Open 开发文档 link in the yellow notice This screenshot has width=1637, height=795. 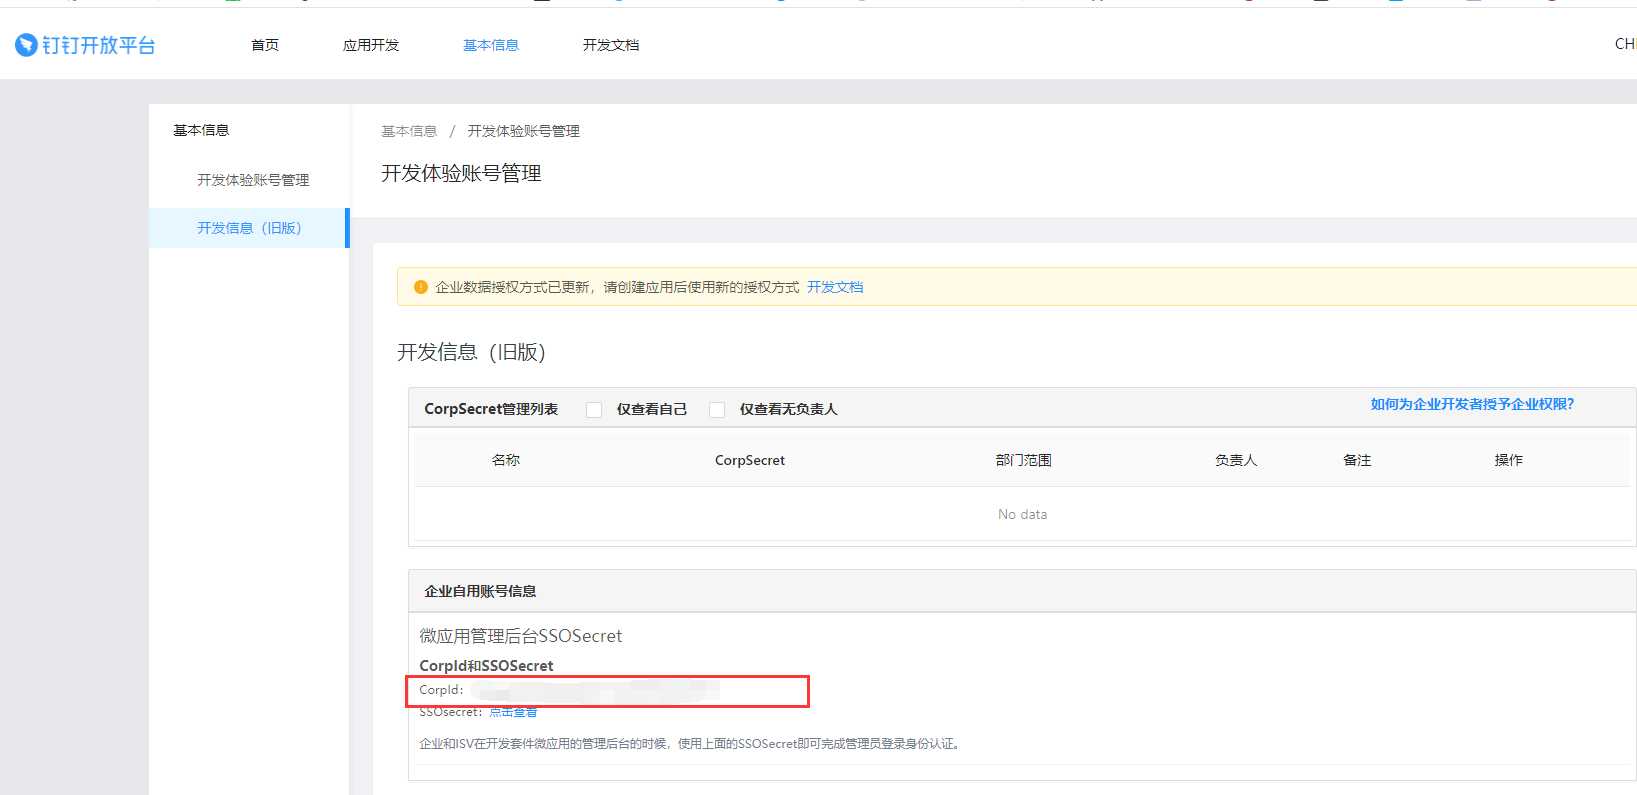point(835,287)
